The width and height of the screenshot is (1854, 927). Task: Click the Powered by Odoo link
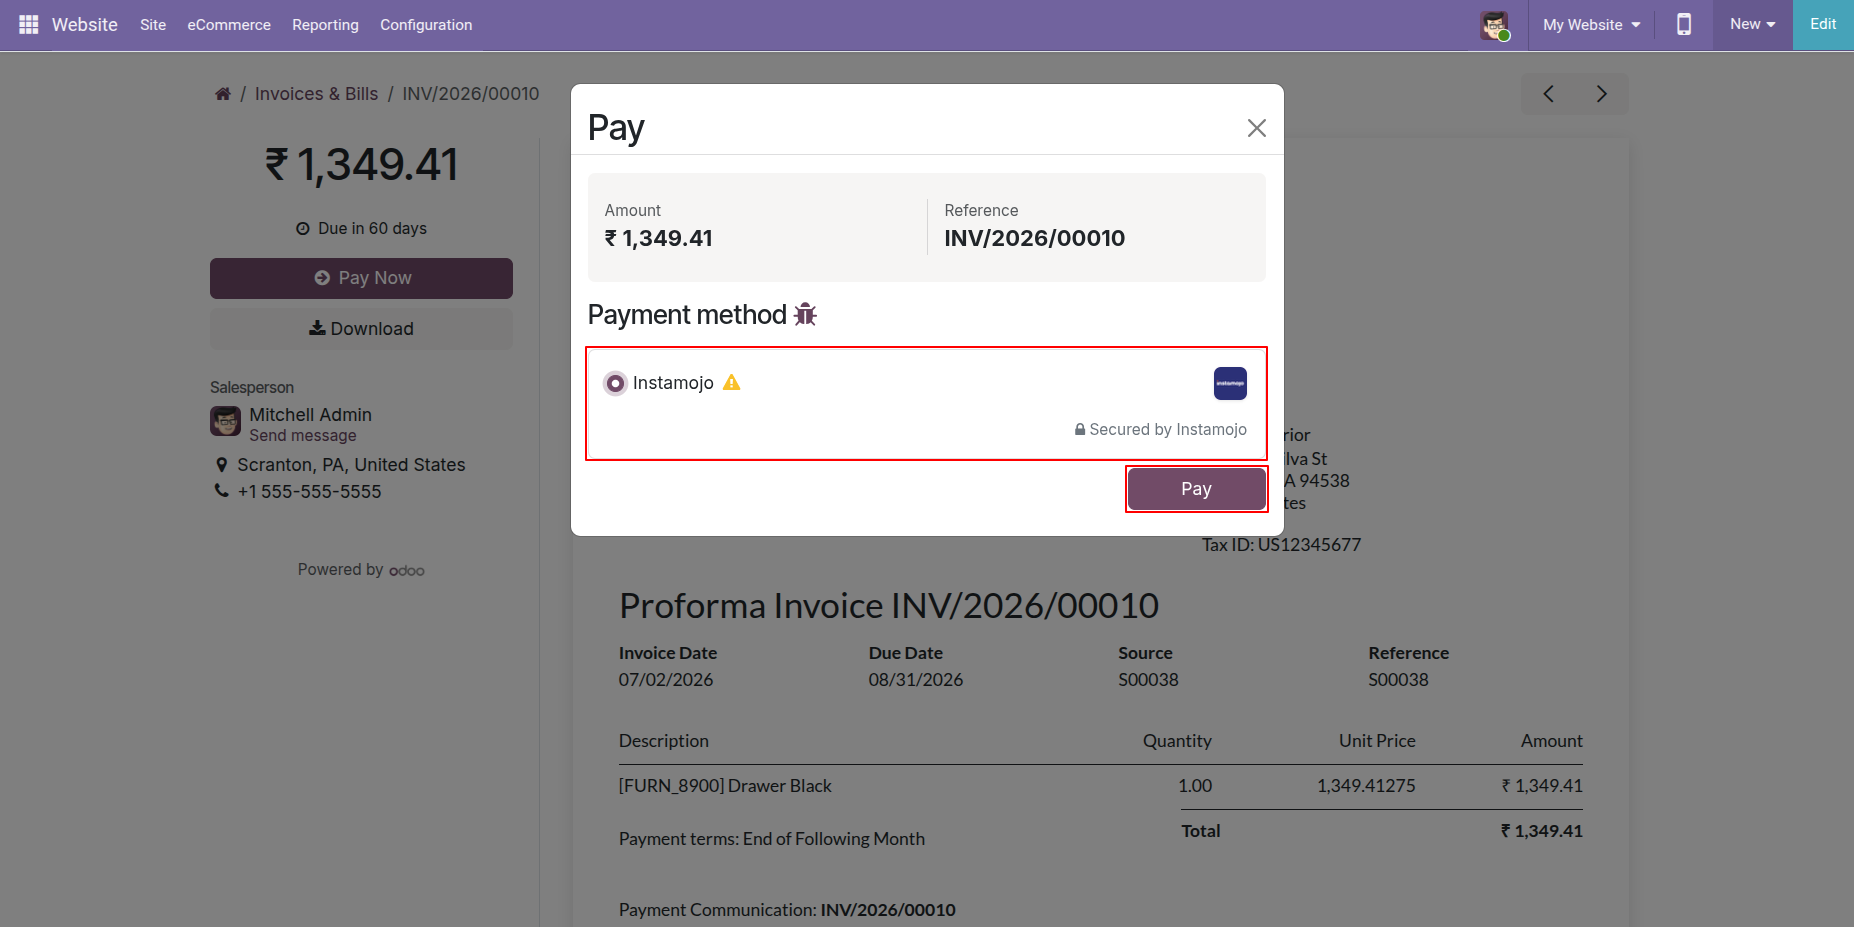(x=361, y=570)
